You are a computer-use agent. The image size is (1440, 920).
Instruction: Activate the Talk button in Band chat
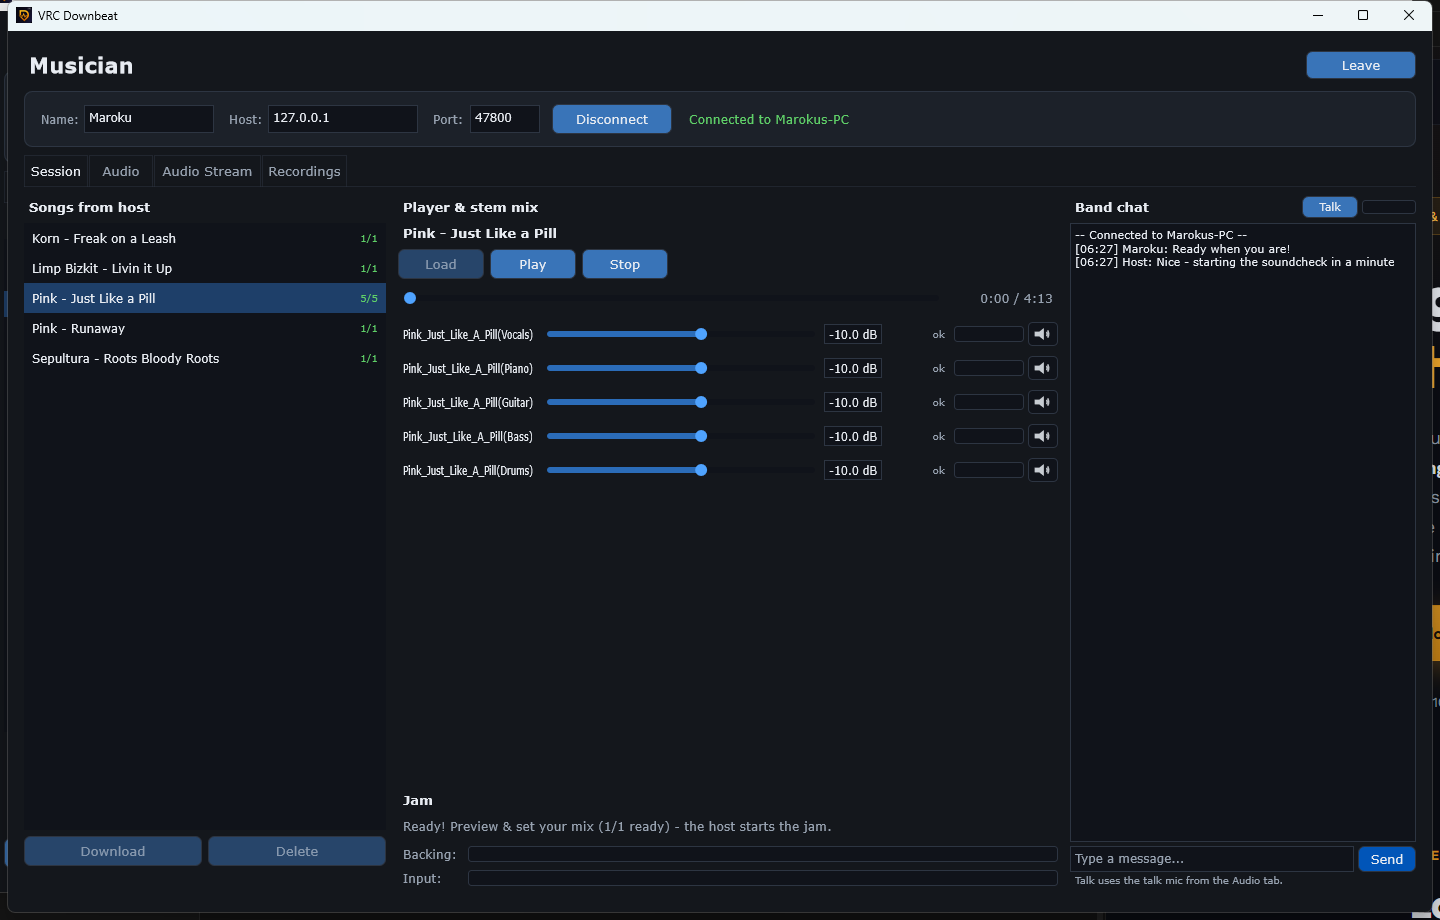tap(1330, 207)
